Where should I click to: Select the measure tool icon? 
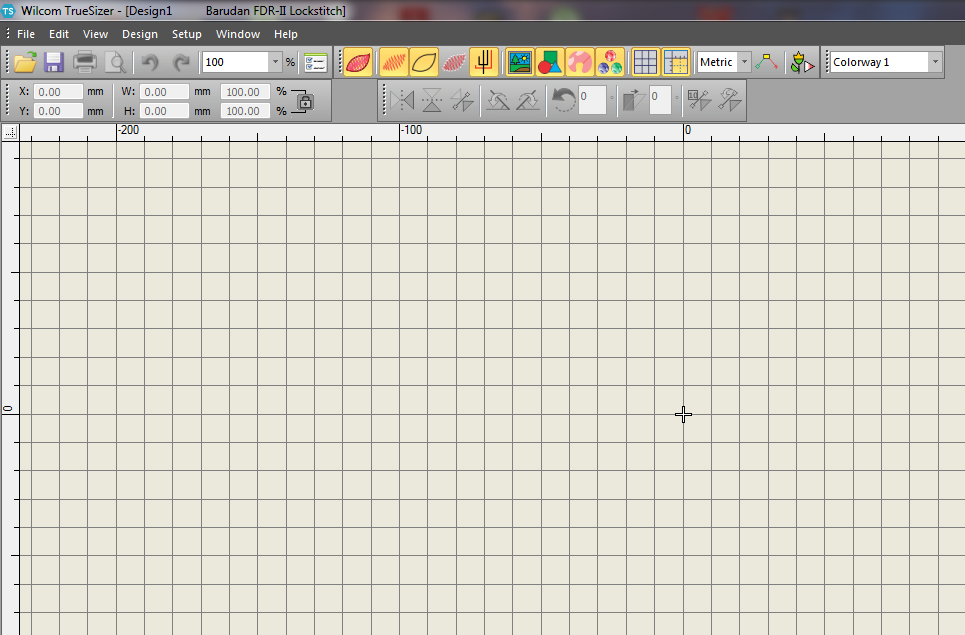[767, 62]
